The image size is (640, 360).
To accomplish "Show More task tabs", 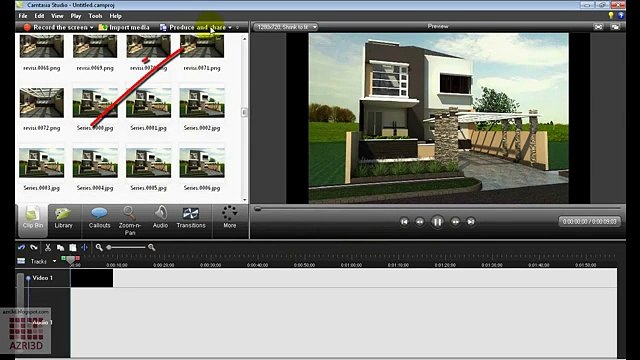I will point(229,218).
